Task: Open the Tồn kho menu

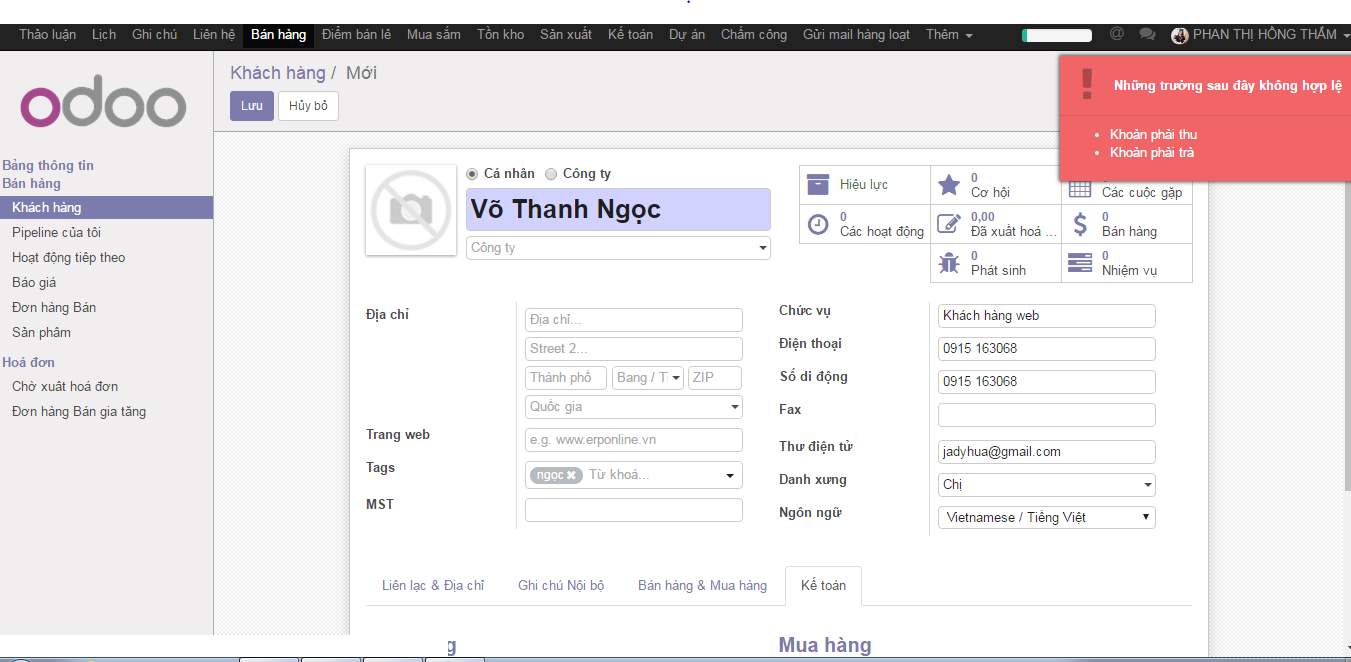Action: (500, 35)
